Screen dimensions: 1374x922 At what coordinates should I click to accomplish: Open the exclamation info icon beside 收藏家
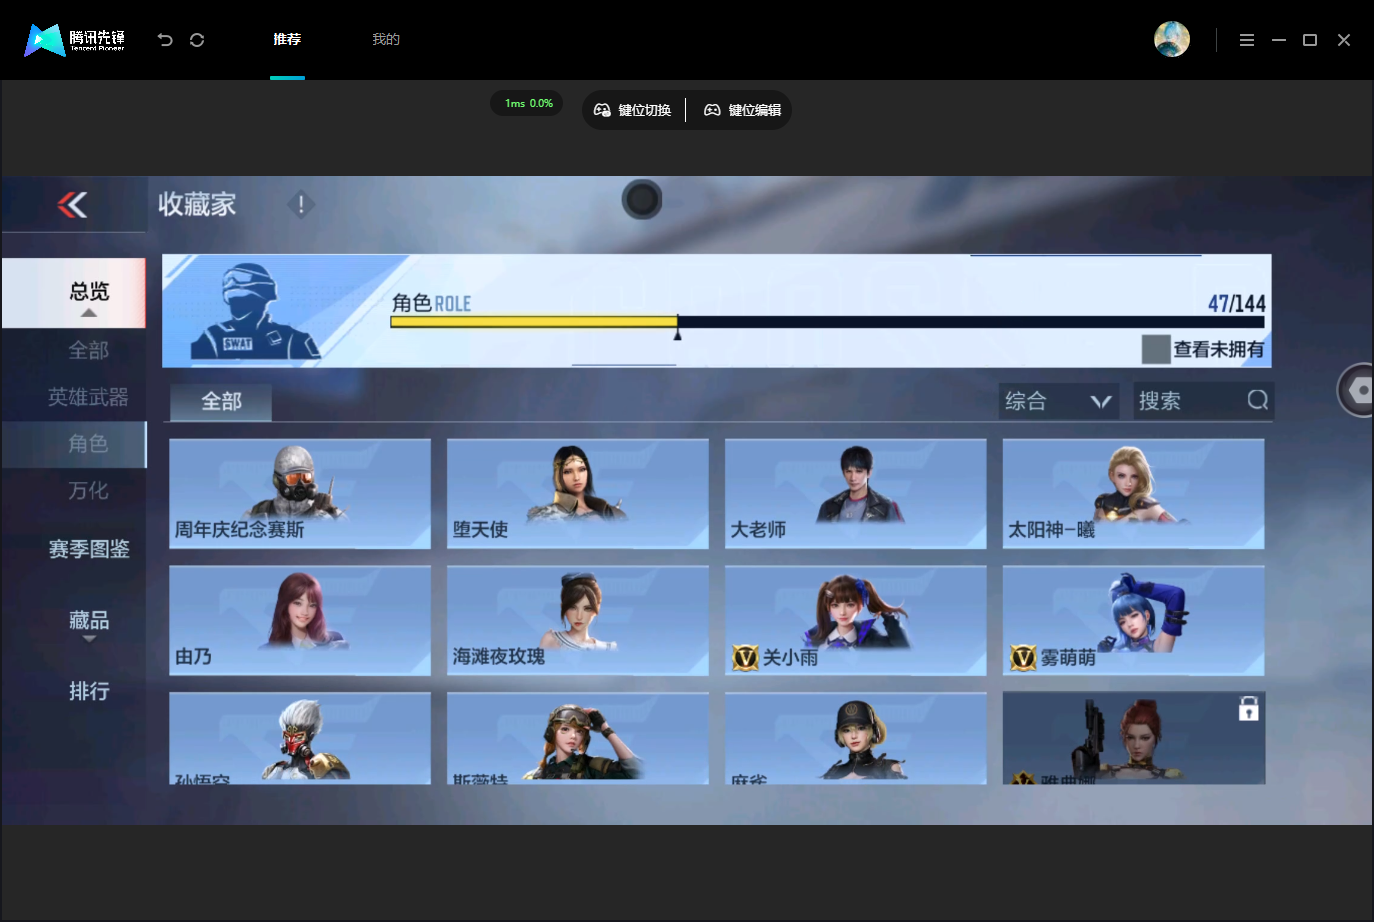301,205
